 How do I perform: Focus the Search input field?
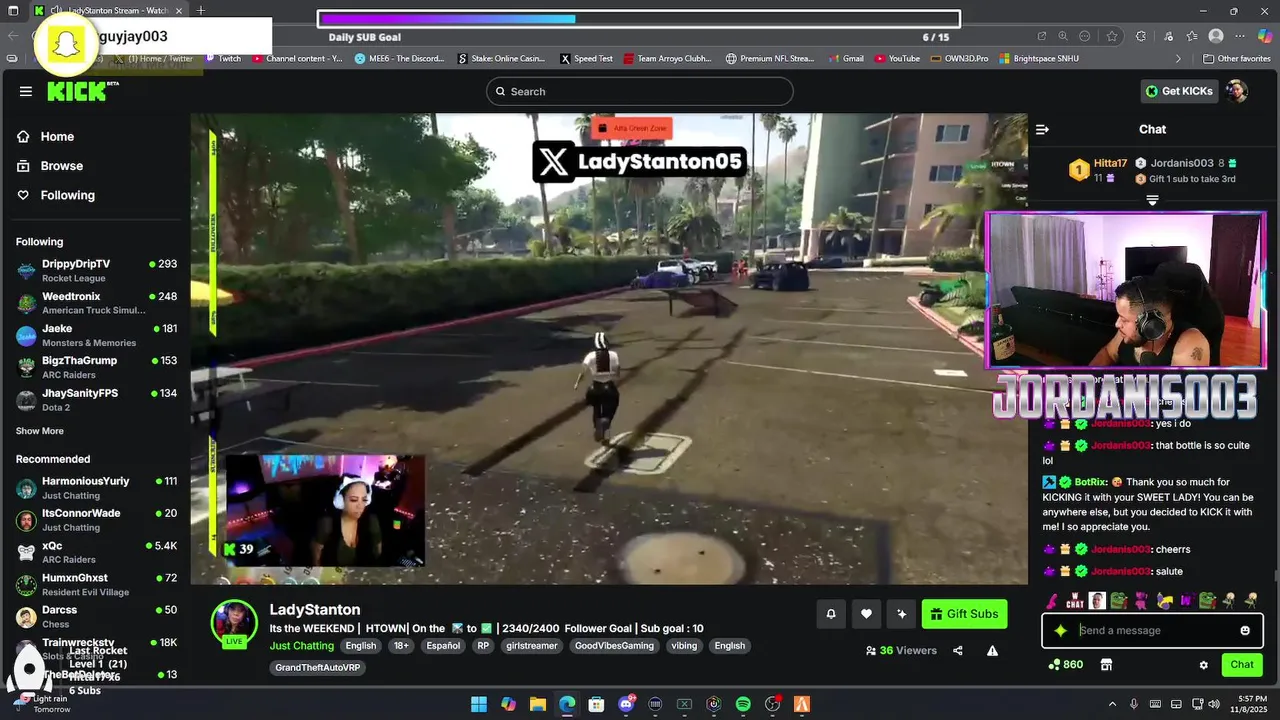640,91
